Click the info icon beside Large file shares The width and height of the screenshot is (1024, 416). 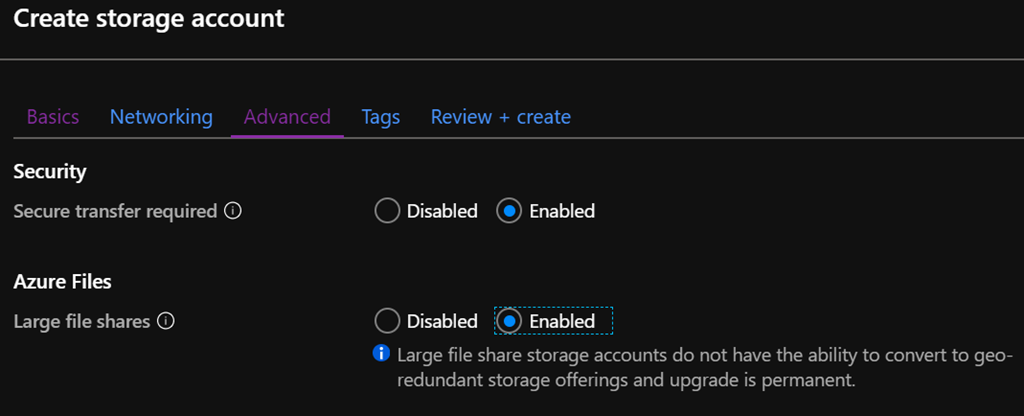pyautogui.click(x=167, y=321)
